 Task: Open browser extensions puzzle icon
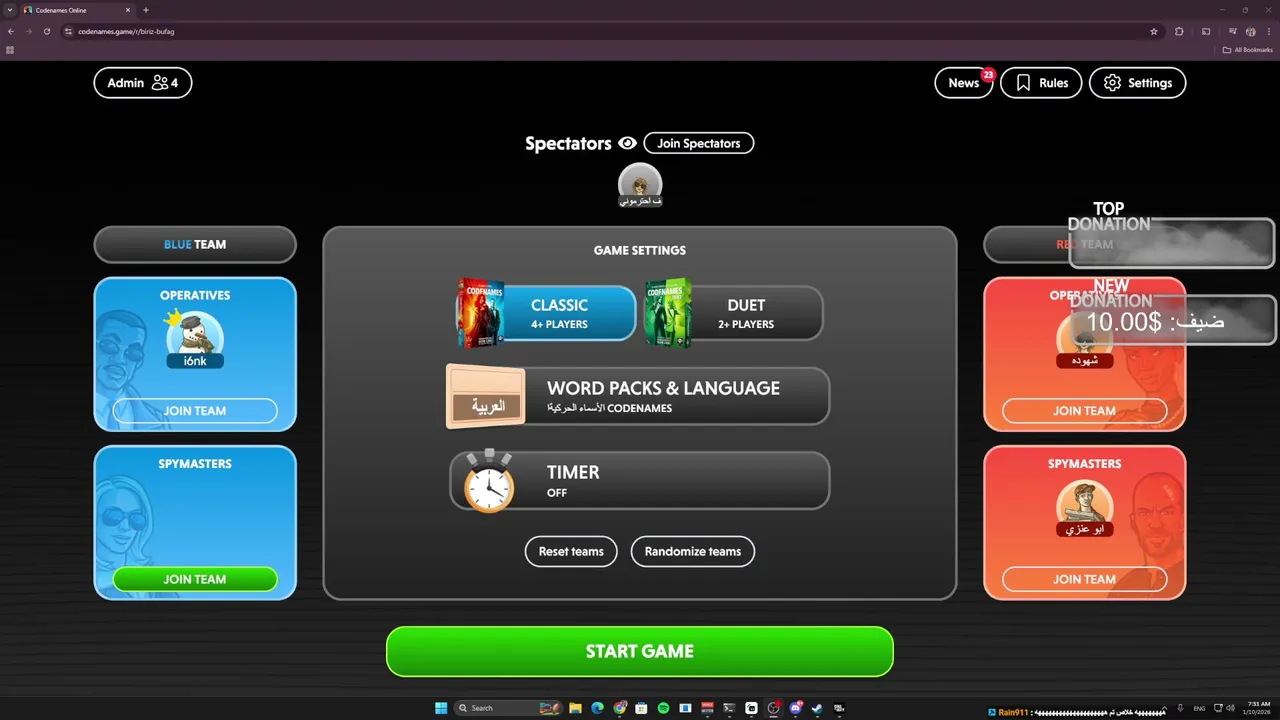(x=1179, y=31)
